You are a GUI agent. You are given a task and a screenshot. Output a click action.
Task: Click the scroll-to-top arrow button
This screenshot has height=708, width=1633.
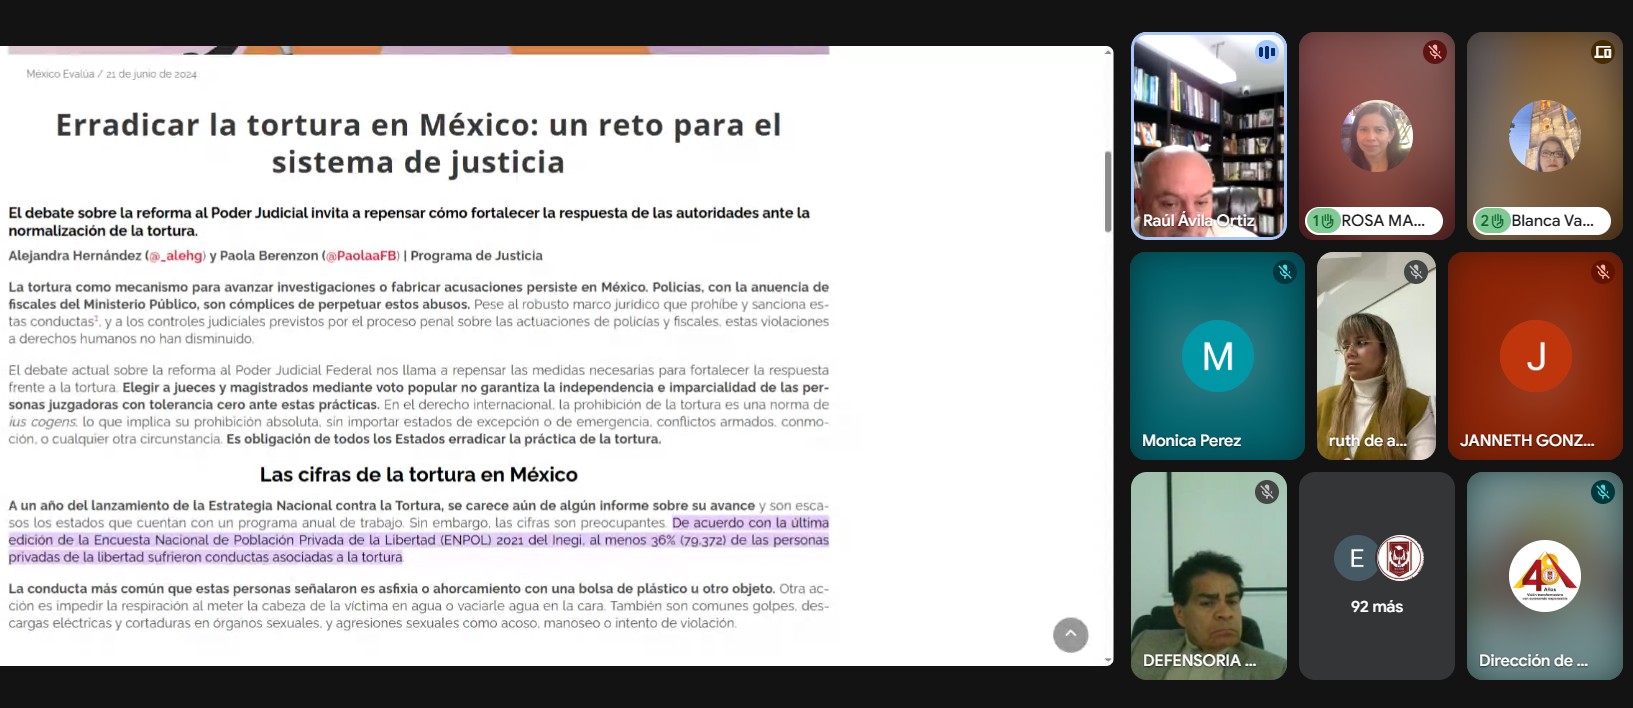point(1070,635)
